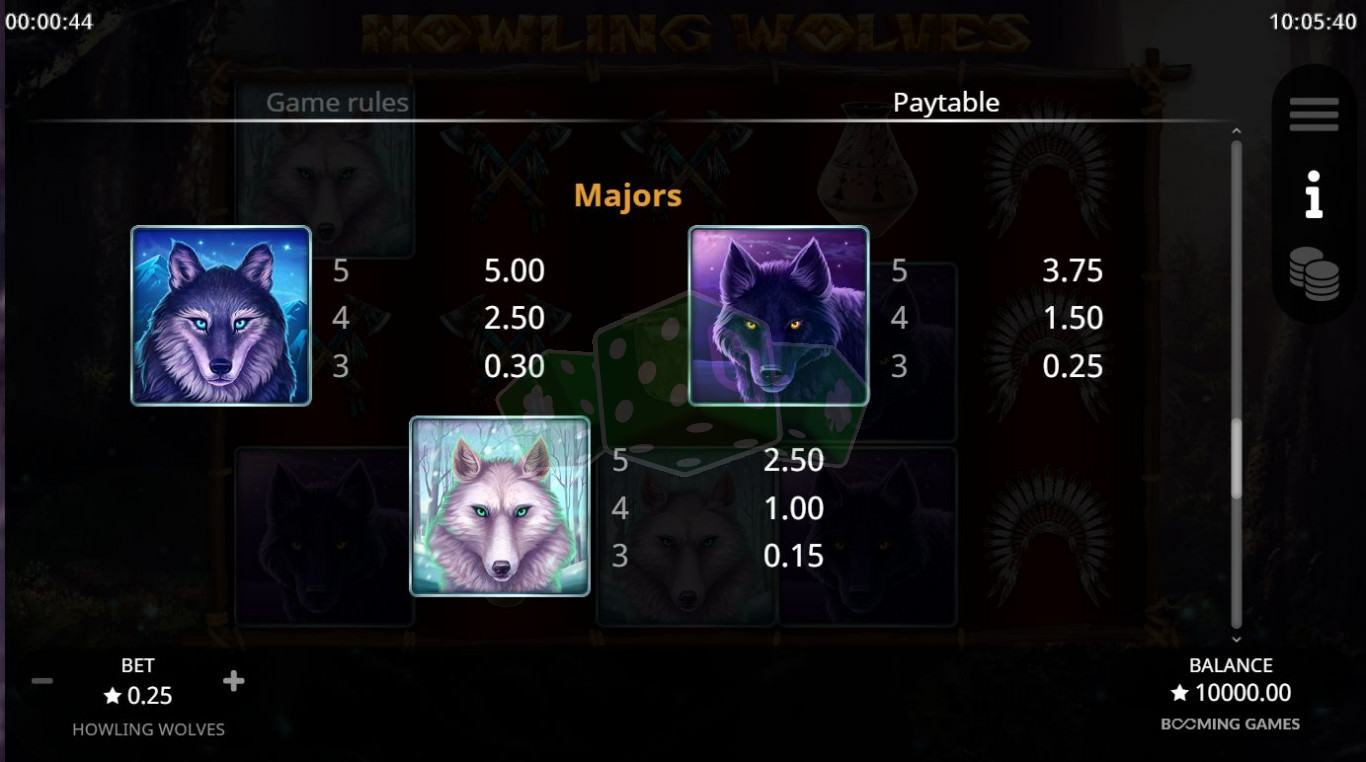Click the paytable scrollbar thumb

pos(1236,458)
